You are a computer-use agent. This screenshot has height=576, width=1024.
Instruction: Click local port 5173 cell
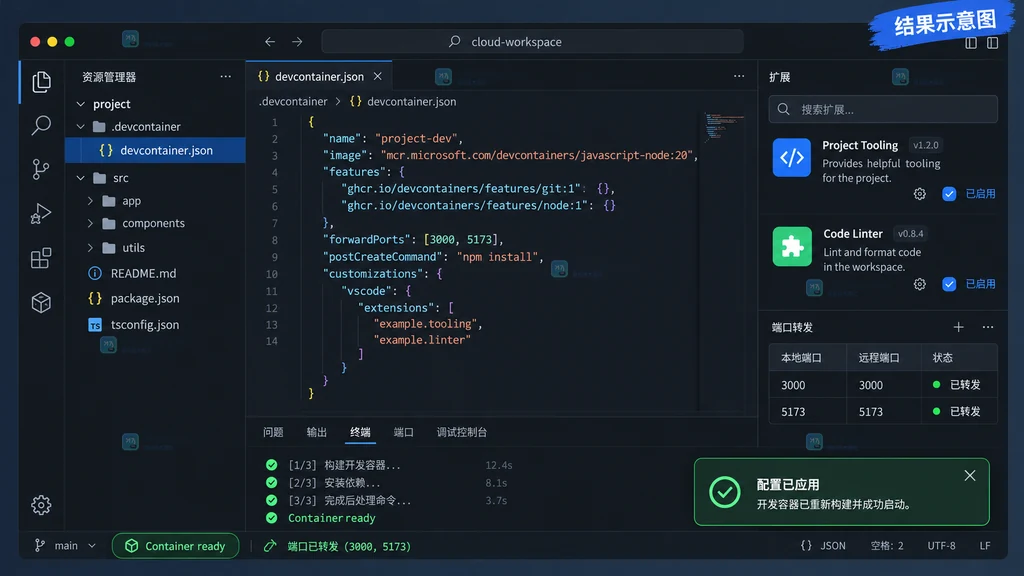click(x=808, y=412)
